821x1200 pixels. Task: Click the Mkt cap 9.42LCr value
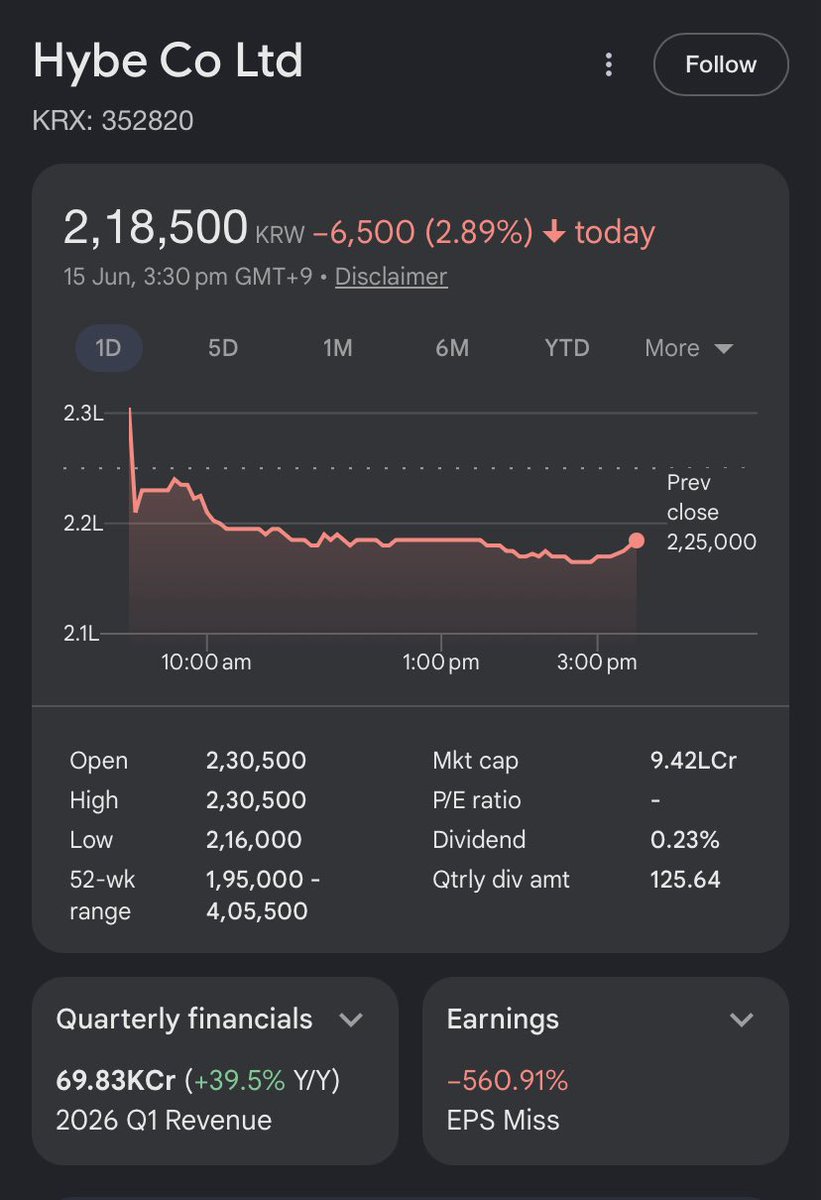click(x=693, y=761)
